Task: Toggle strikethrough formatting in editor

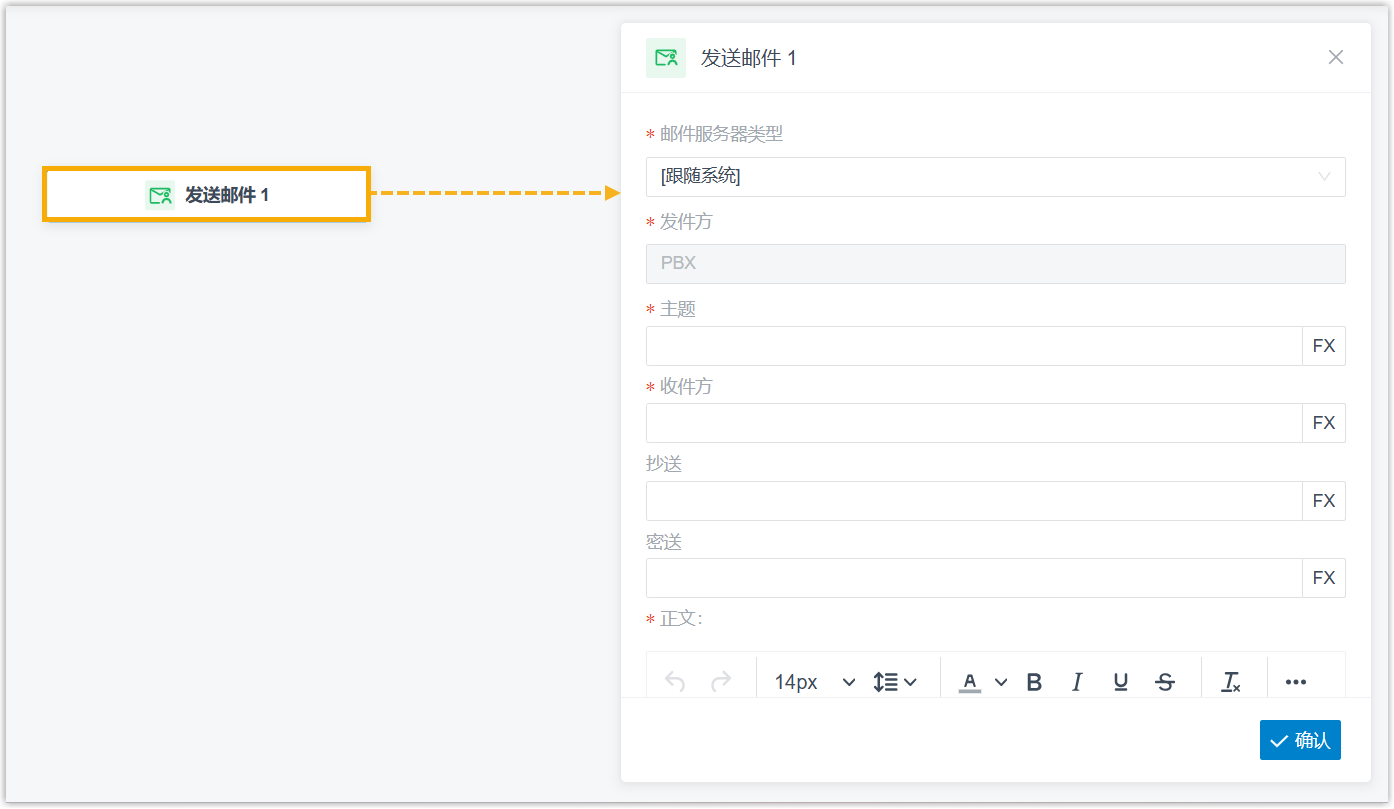Action: [x=1165, y=682]
